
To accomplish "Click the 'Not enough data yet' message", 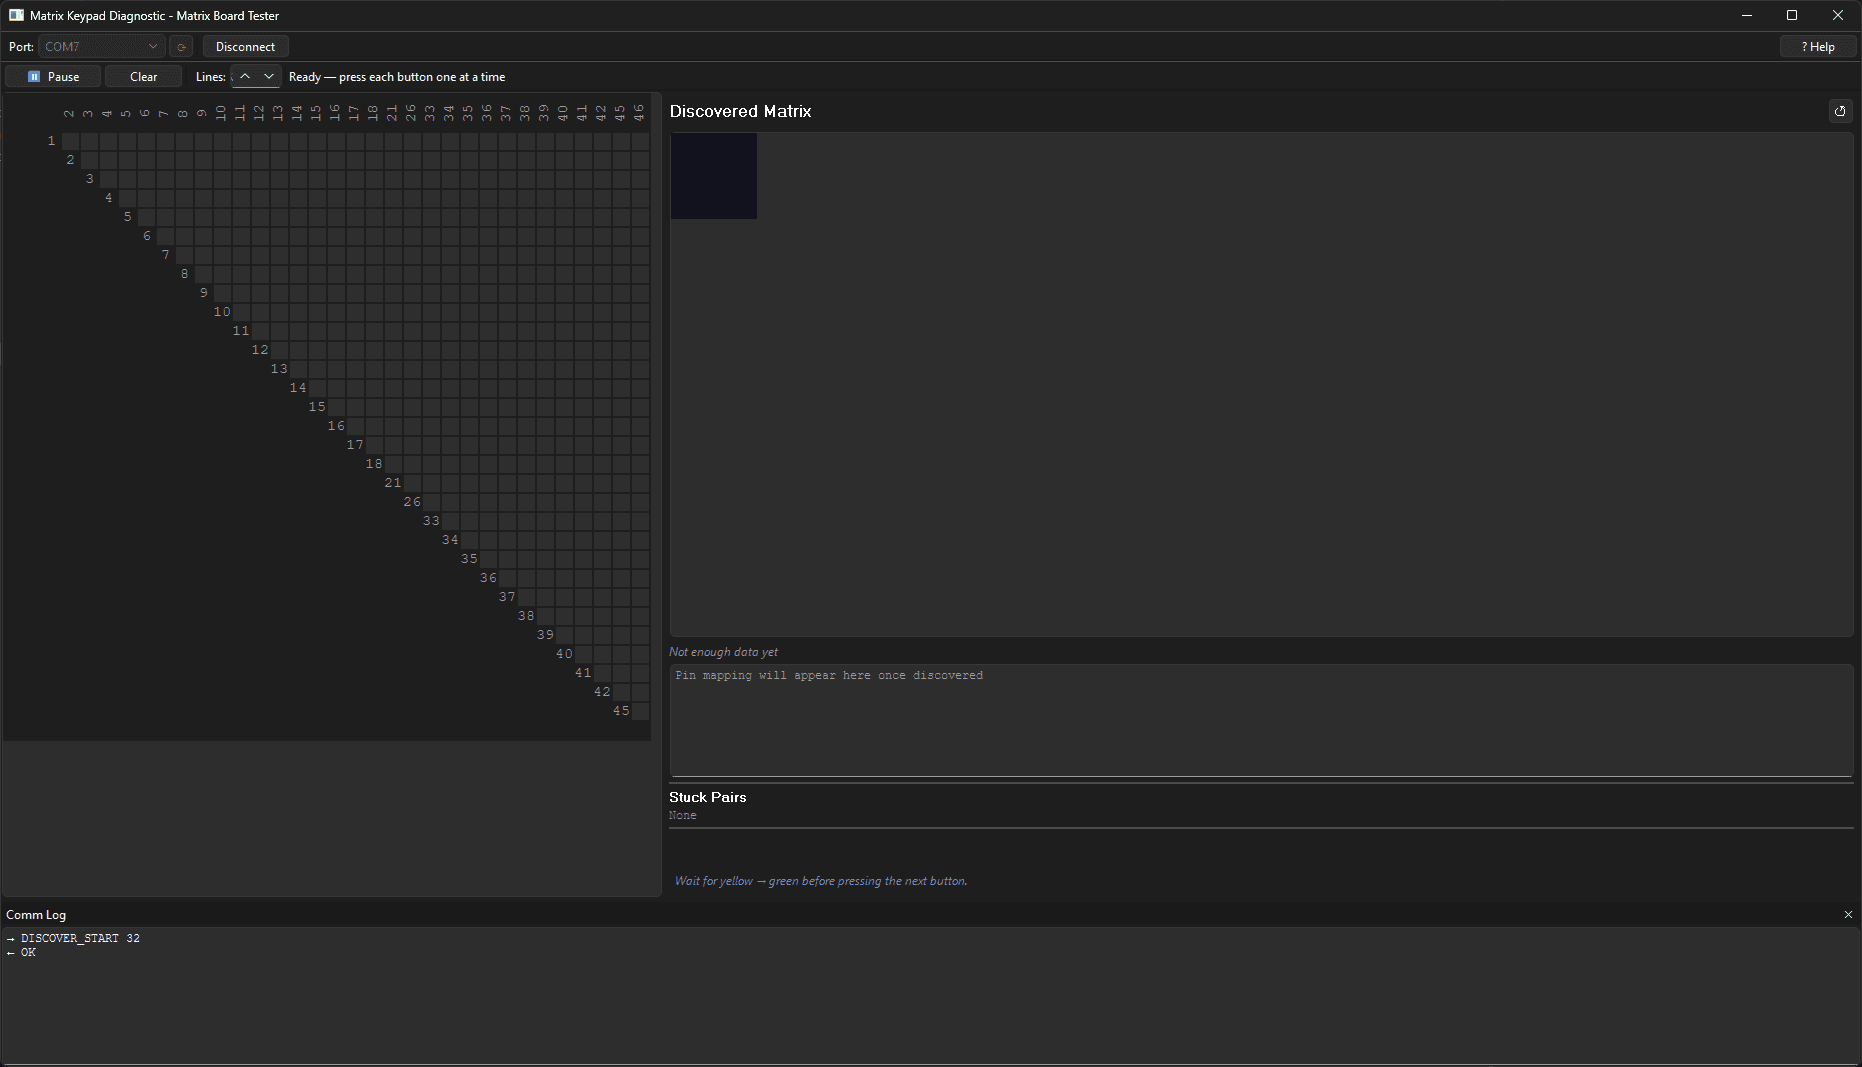I will pos(723,652).
